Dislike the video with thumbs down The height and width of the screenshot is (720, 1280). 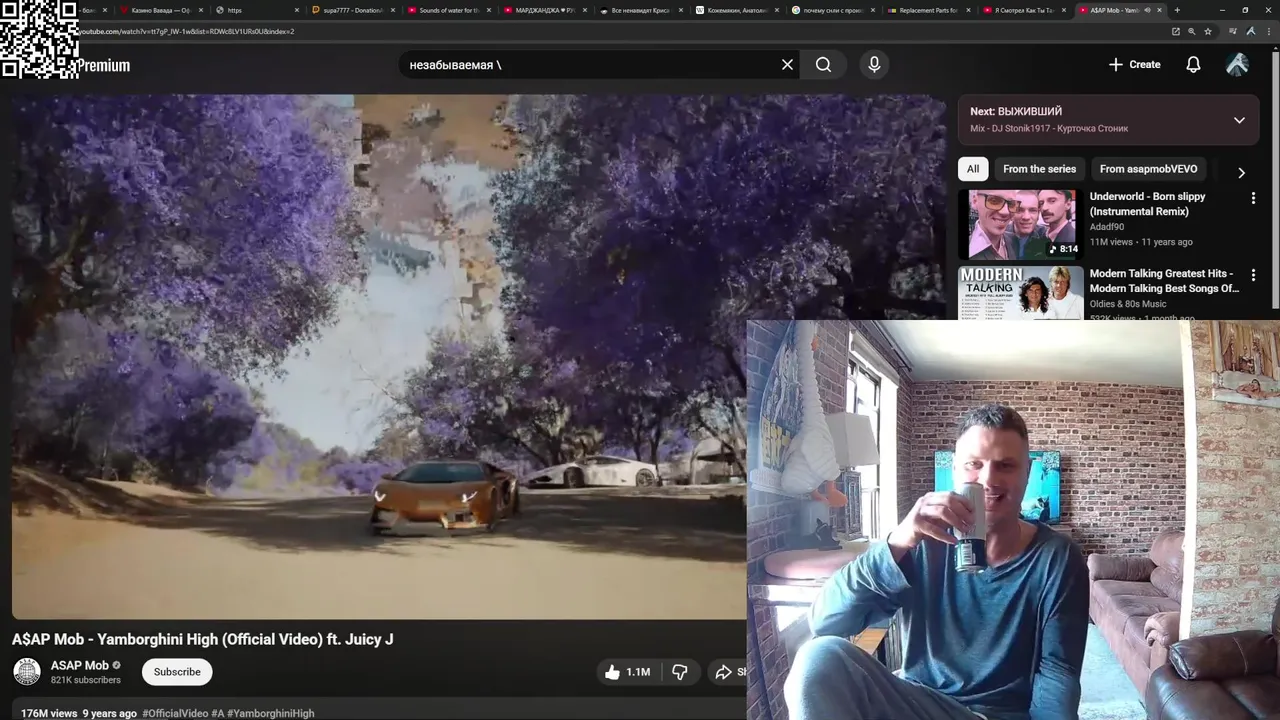click(680, 672)
